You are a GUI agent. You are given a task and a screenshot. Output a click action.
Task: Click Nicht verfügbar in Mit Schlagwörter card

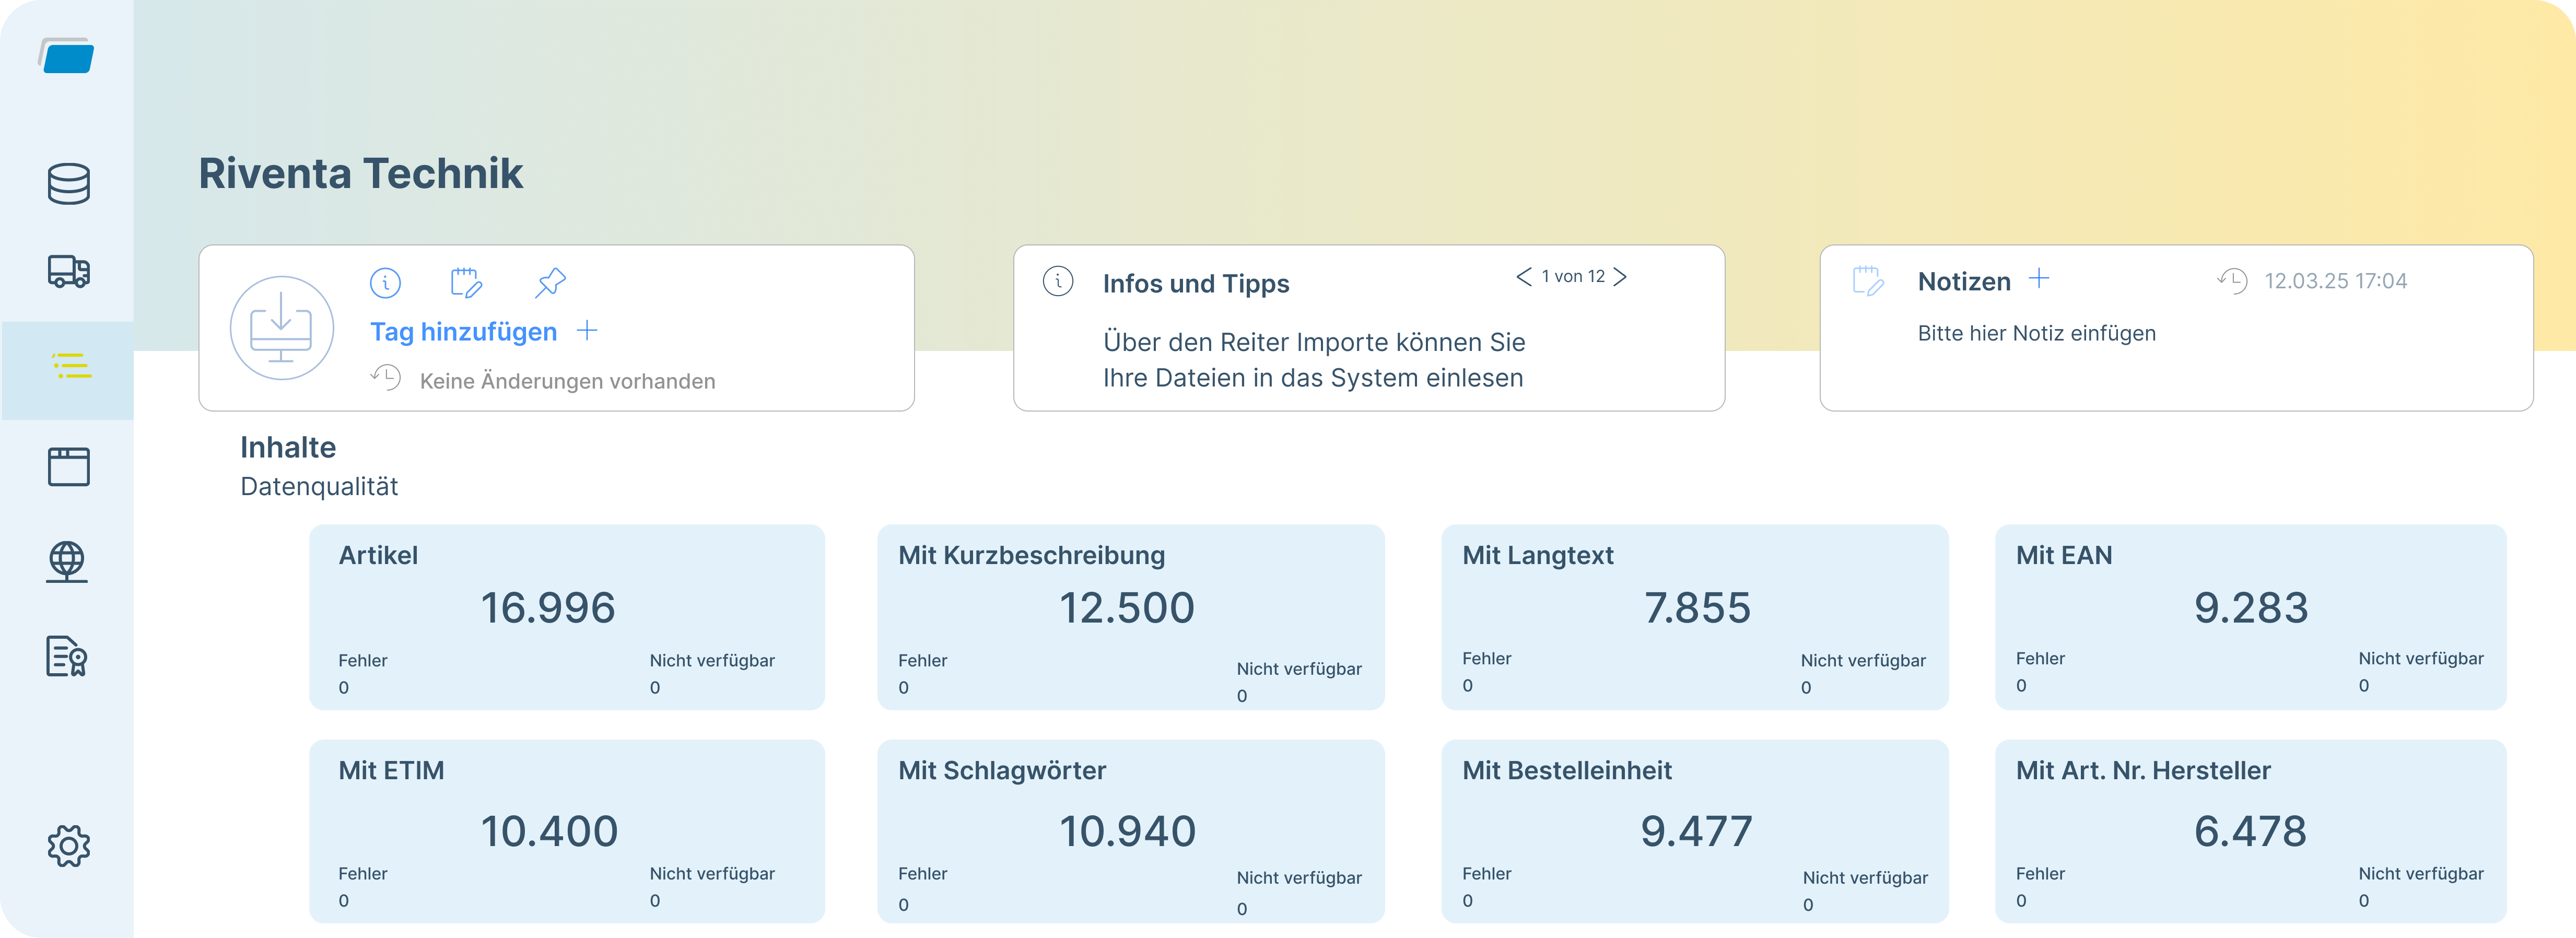point(1298,878)
